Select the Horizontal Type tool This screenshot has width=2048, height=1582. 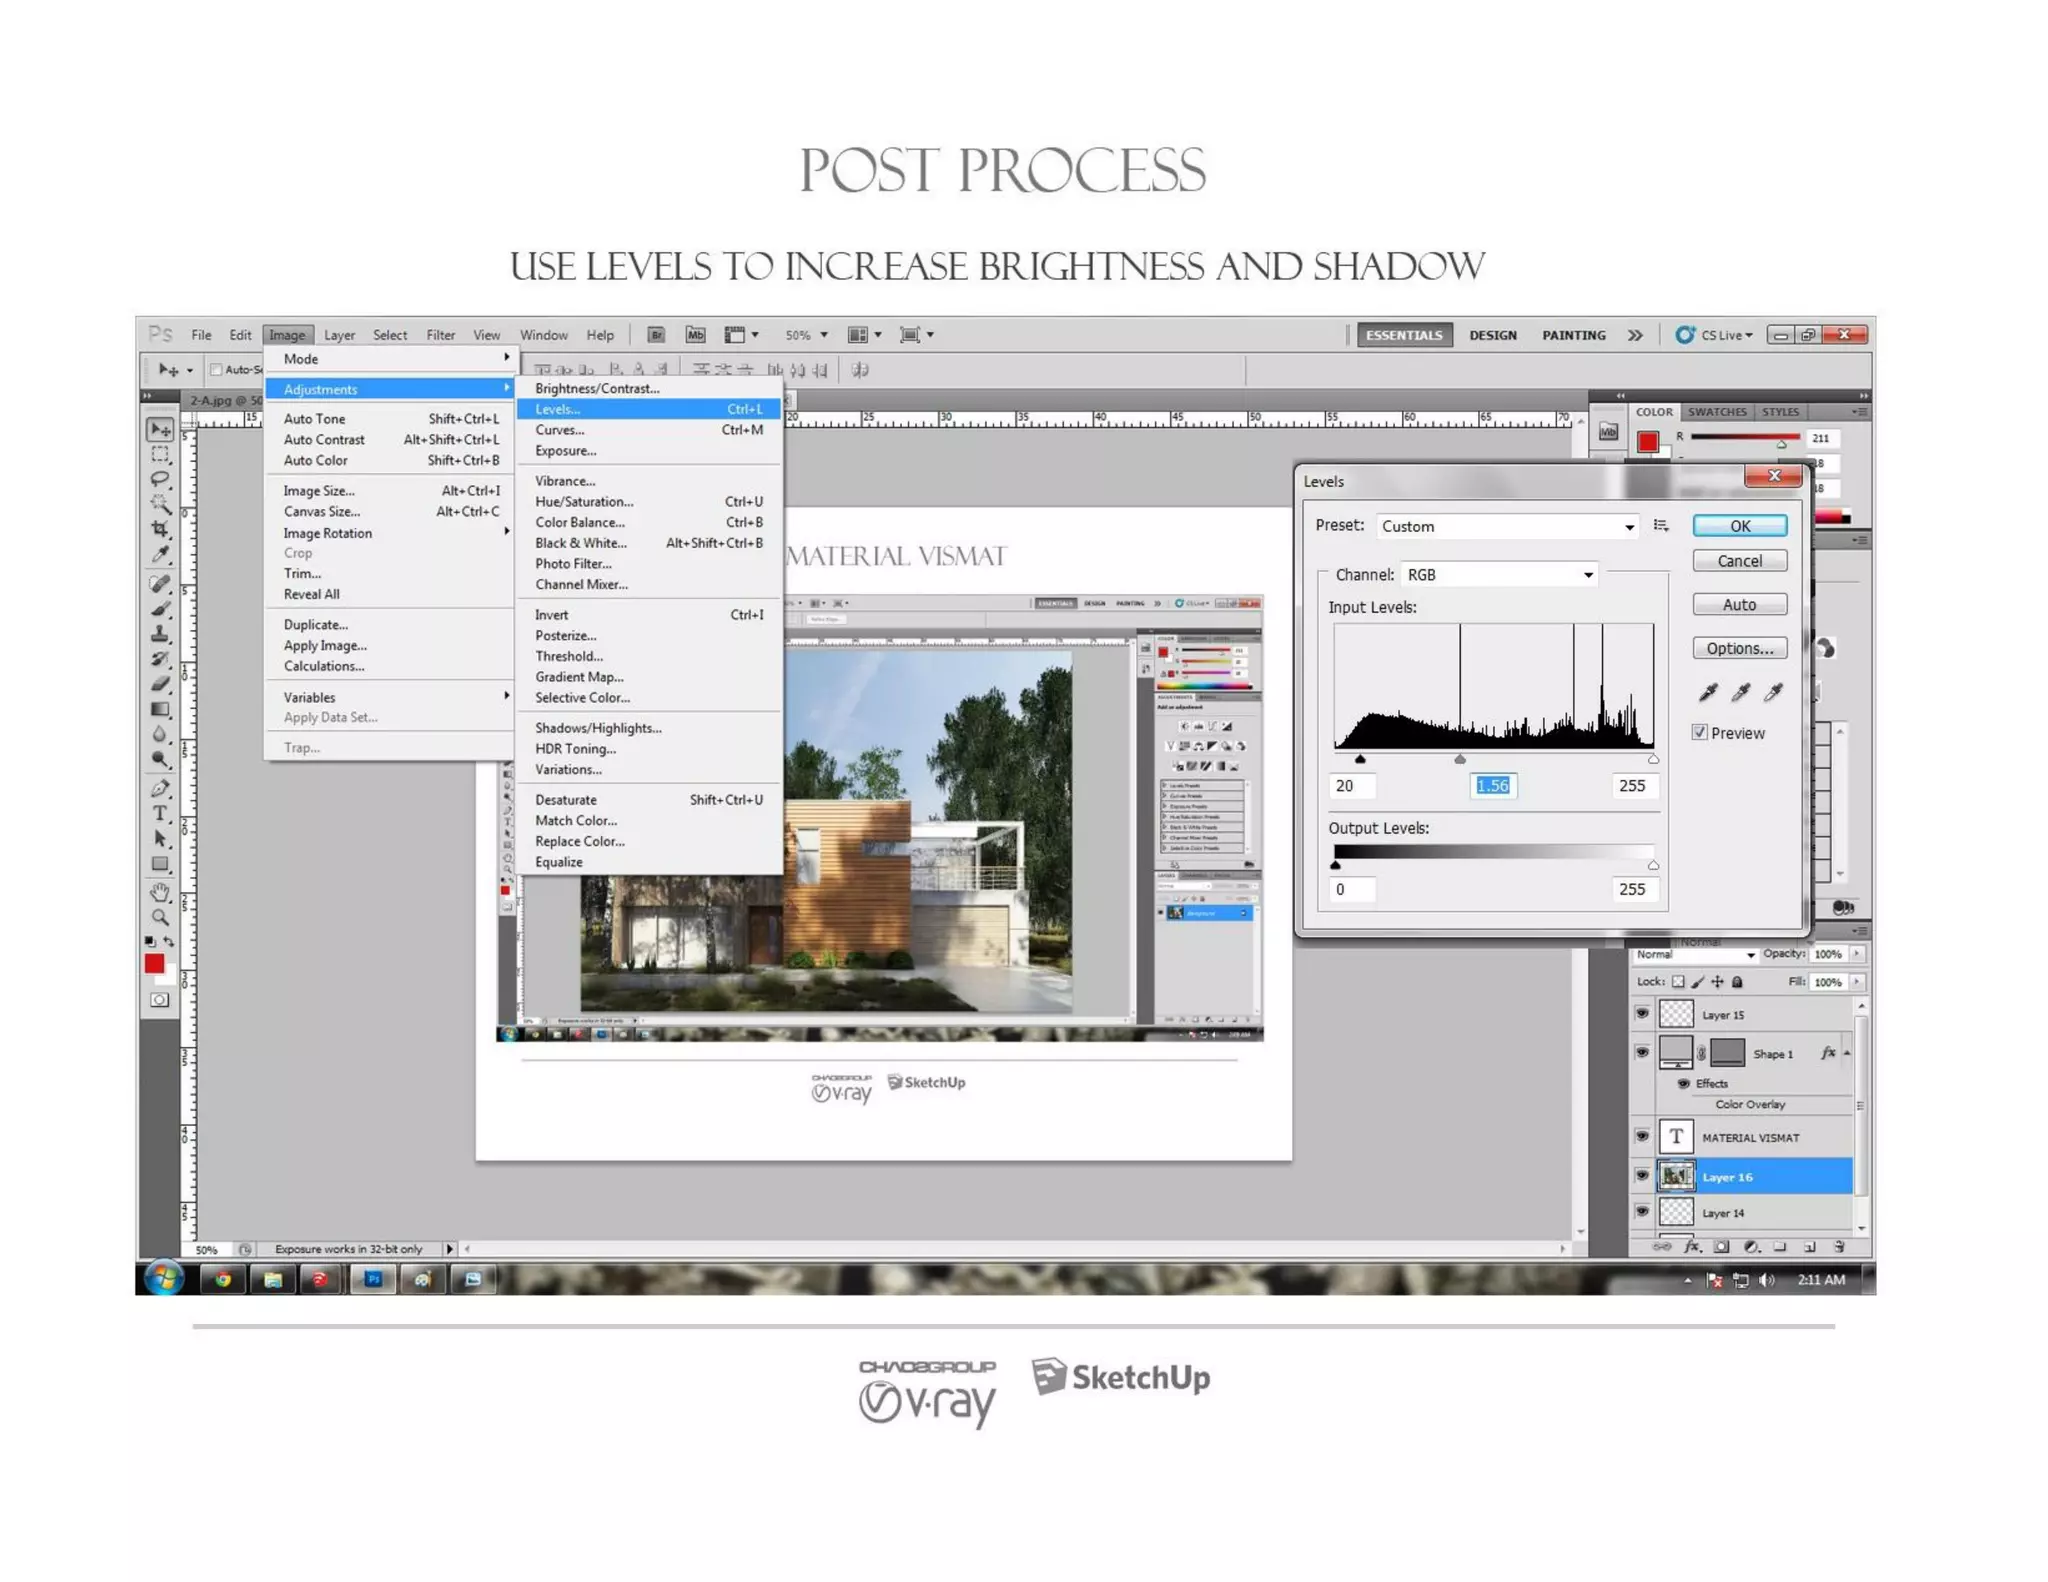coord(160,814)
